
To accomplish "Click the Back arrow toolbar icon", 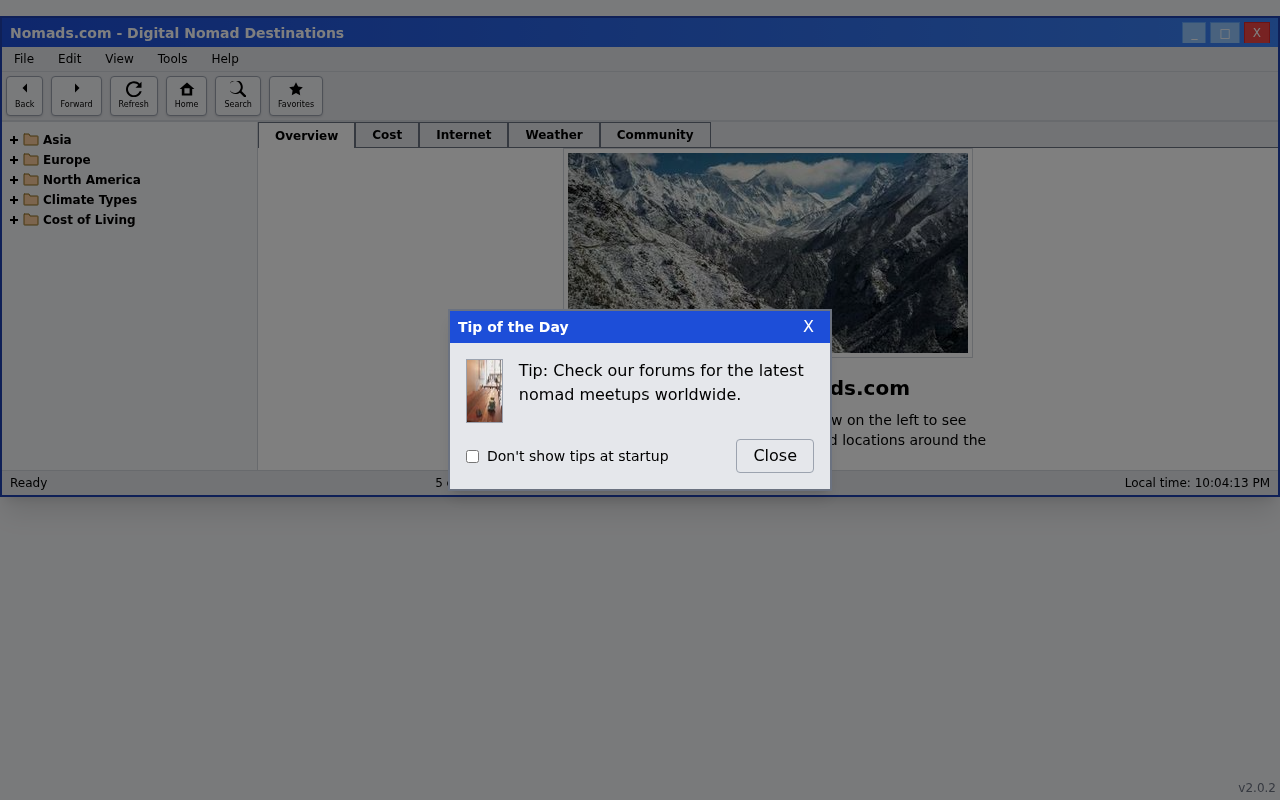I will [24, 89].
